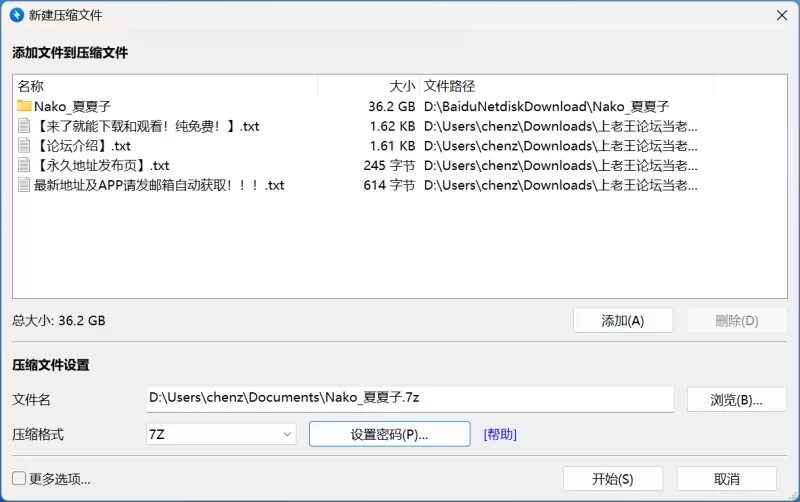Sort the list by the 大小 column header
Viewport: 800px width, 502px height.
pos(368,86)
